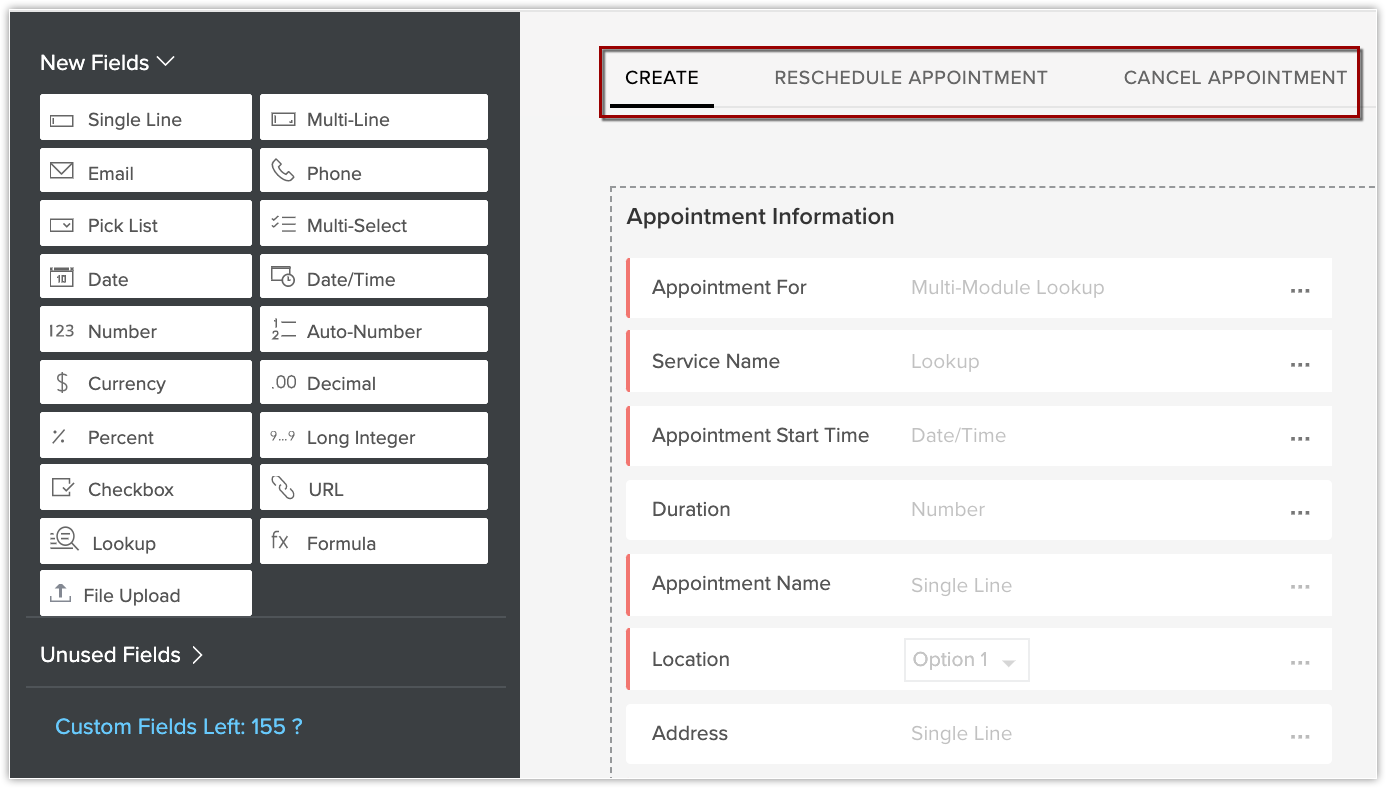Image resolution: width=1386 pixels, height=788 pixels.
Task: Click the Multi-Select field button
Action: coord(374,225)
